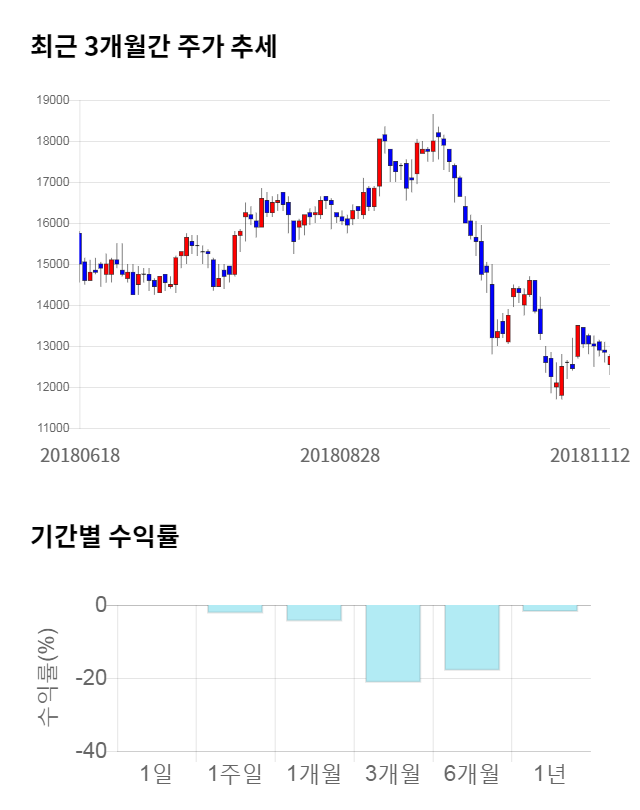Click the 11000 price axis label

tap(52, 428)
